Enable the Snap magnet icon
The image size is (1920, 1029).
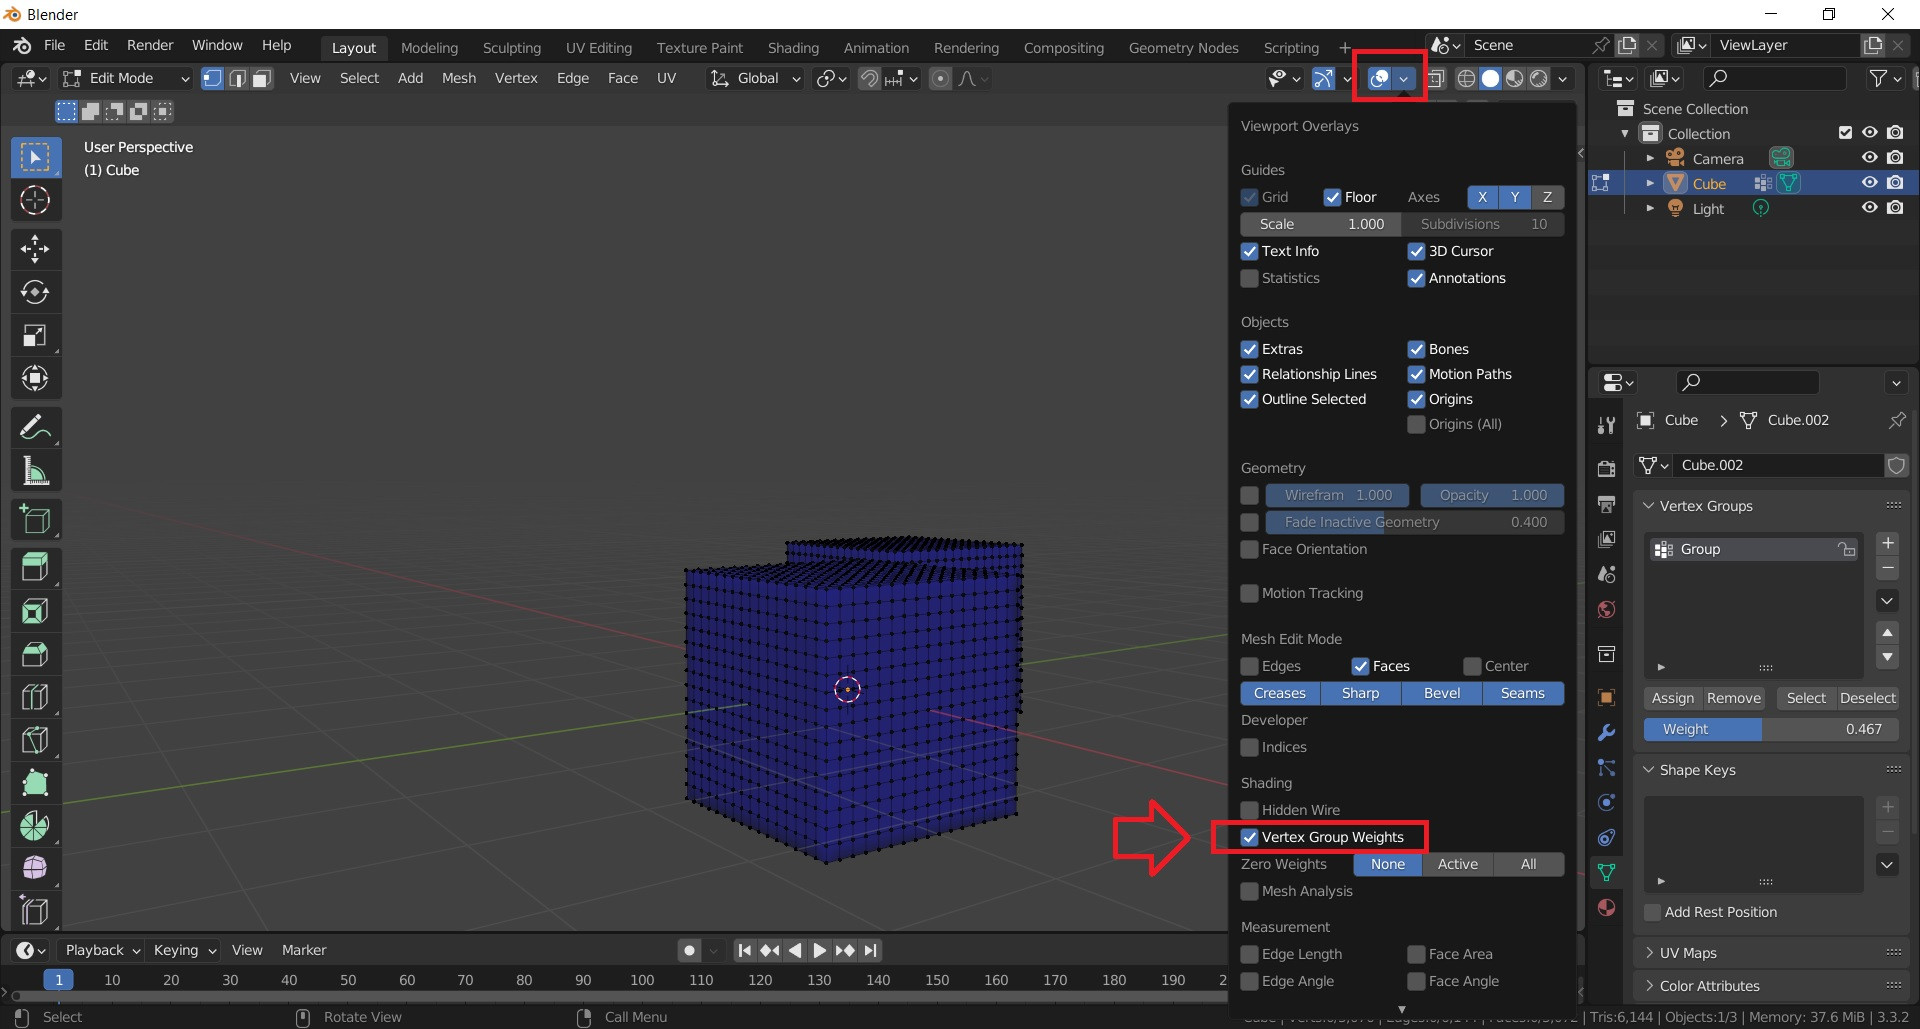pyautogui.click(x=868, y=78)
